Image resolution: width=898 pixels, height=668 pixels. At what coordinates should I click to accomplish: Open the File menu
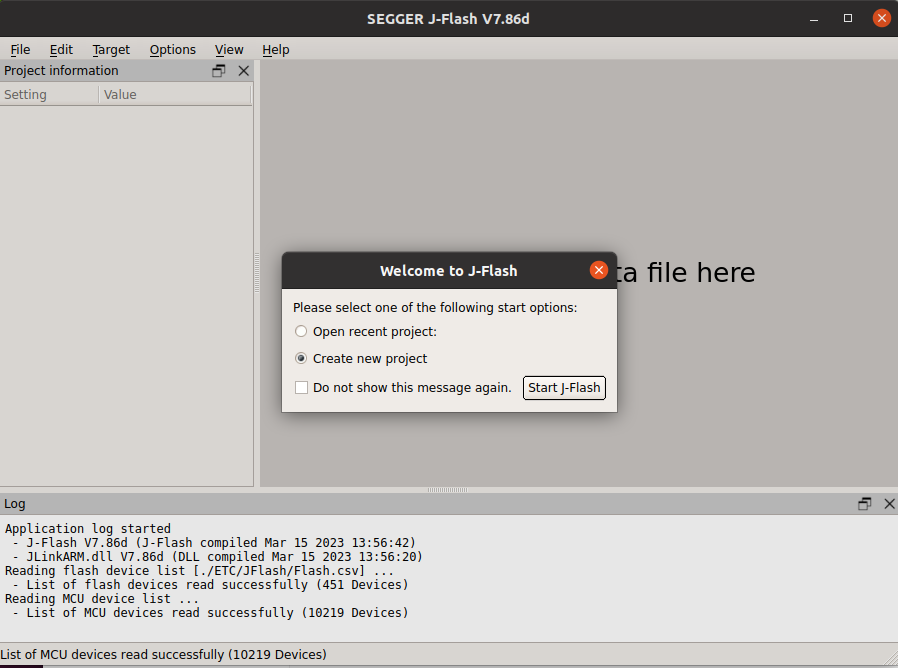[20, 50]
